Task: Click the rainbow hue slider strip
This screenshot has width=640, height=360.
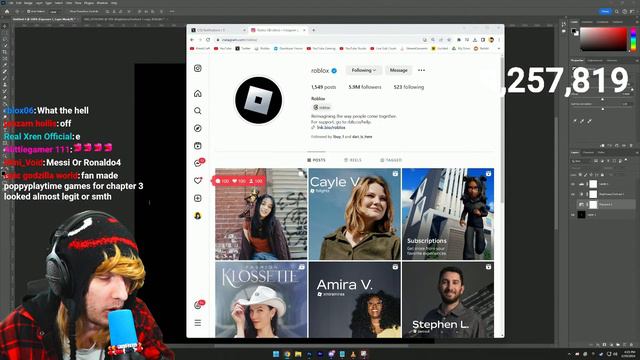Action: point(633,39)
